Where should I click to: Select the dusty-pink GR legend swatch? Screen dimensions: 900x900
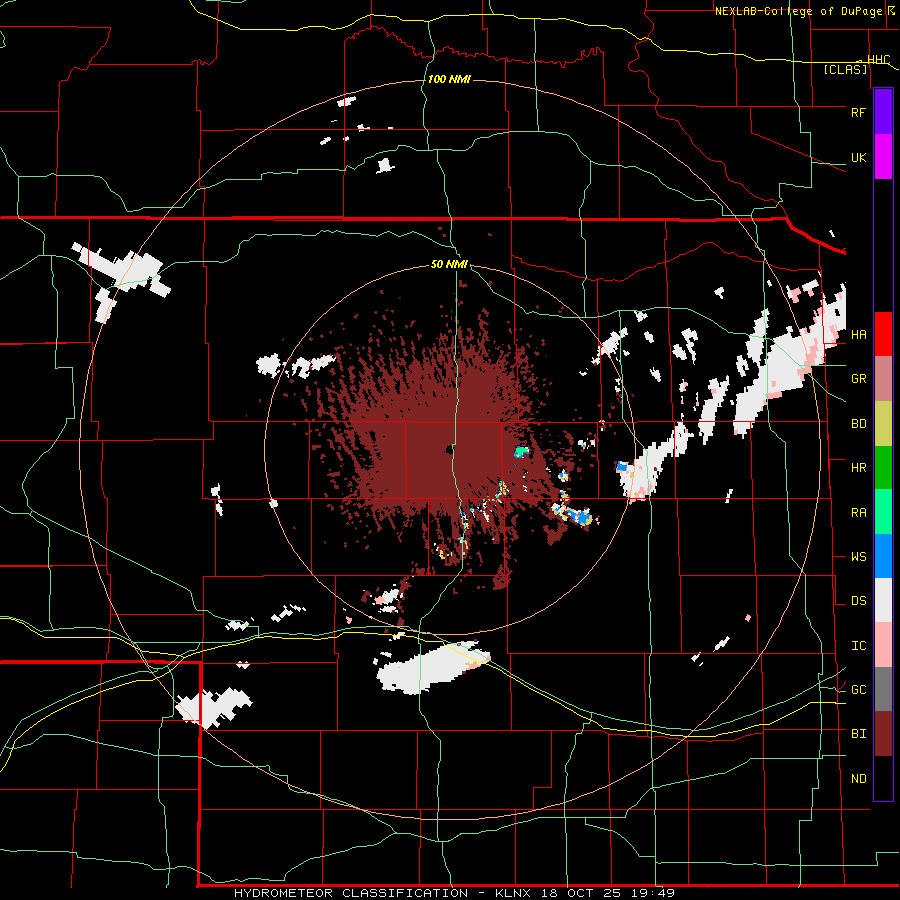click(x=883, y=379)
